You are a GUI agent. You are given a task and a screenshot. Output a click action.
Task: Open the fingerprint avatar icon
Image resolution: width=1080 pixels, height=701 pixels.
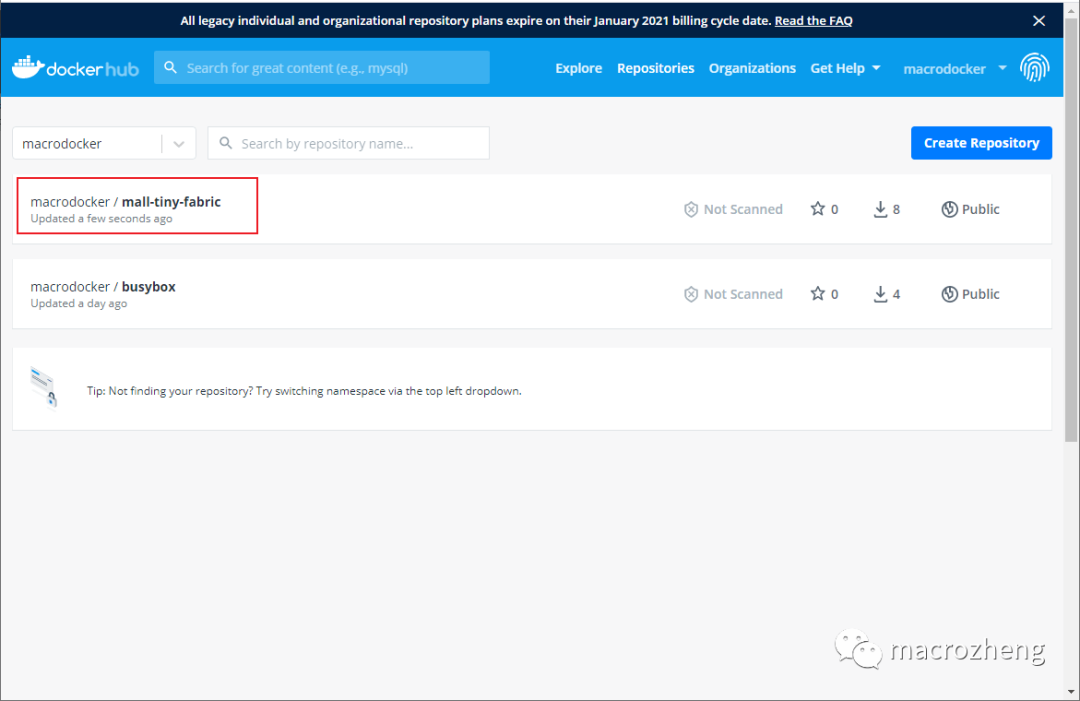coord(1035,67)
